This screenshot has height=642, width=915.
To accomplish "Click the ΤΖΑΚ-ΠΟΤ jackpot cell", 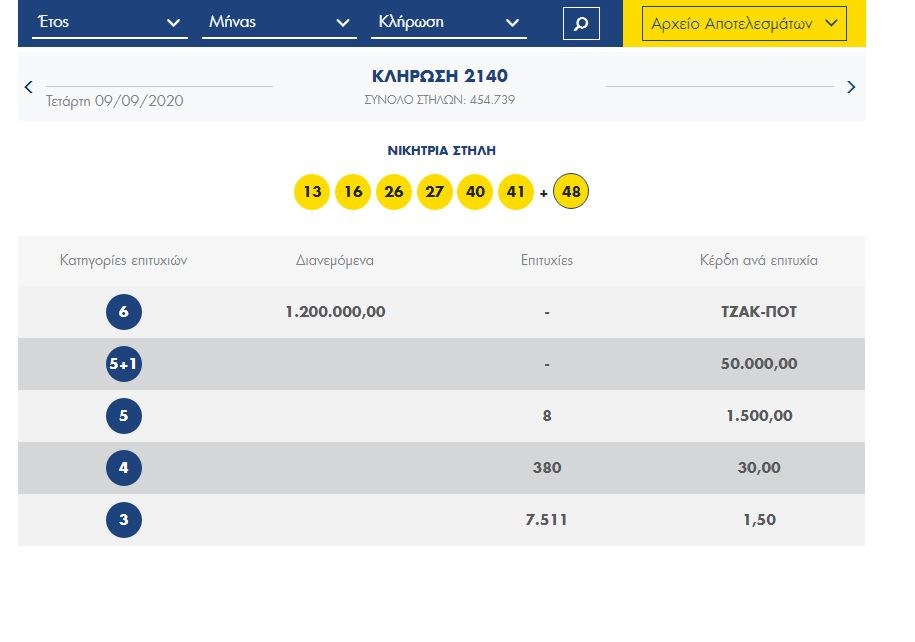I will point(759,312).
